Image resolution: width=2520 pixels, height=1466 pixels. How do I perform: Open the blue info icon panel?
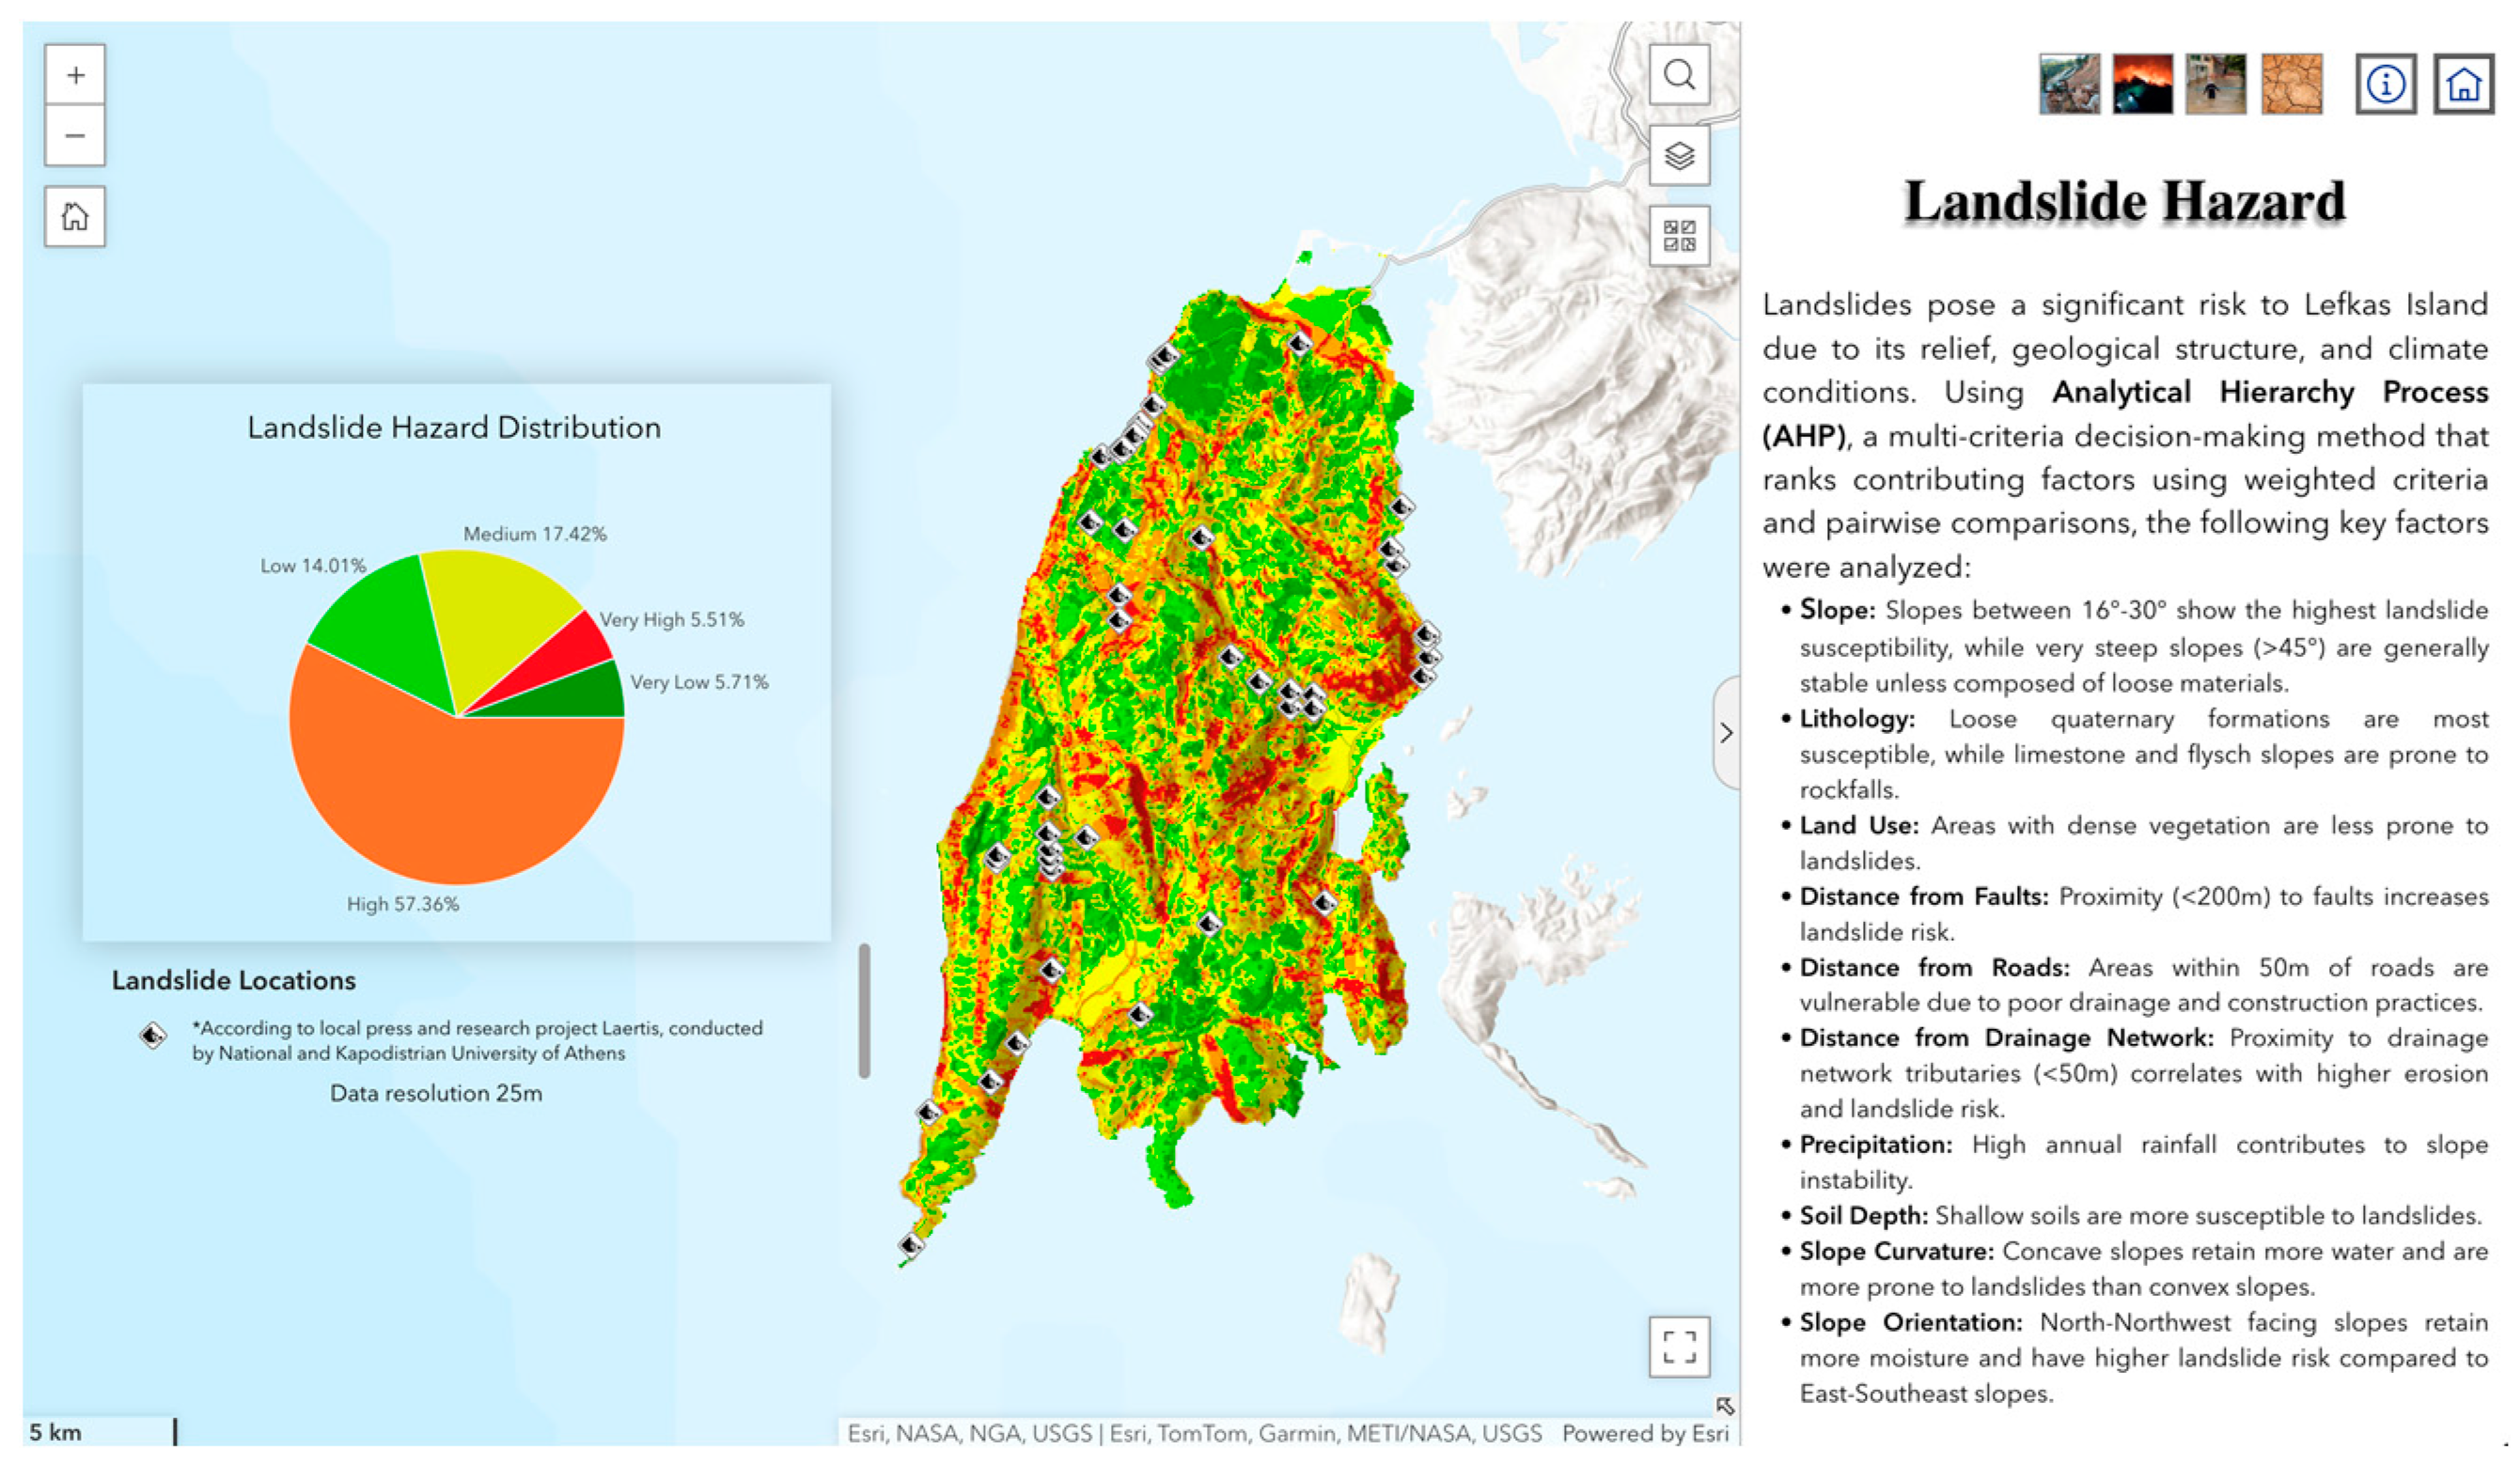tap(2386, 84)
